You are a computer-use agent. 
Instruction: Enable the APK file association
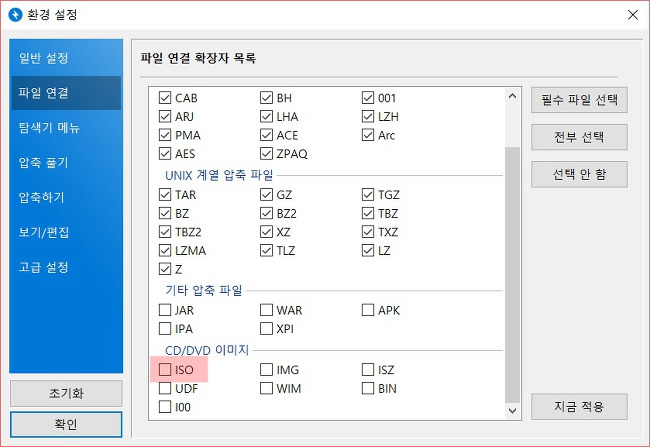tap(368, 310)
